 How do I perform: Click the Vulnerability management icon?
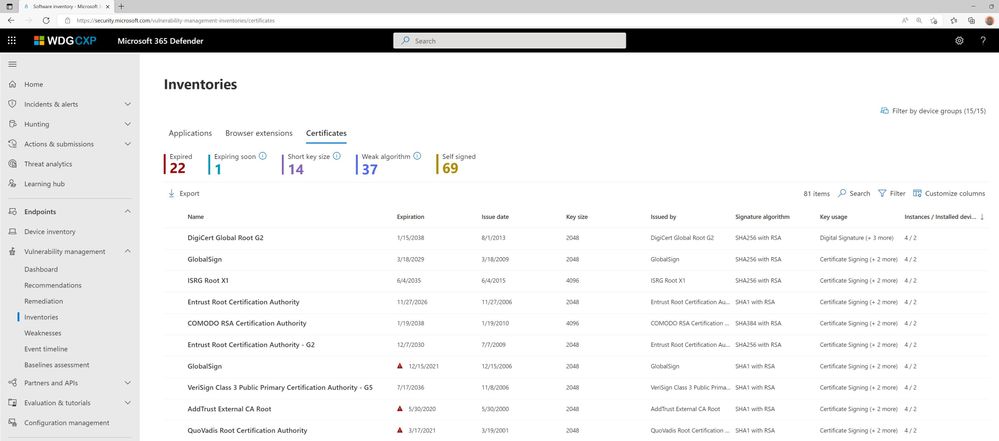coord(12,252)
